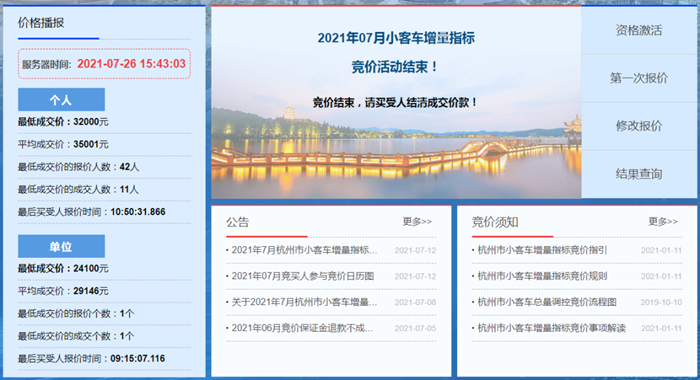
Task: Open announcement 2021年7月杭州市小客车增量指标...
Action: [304, 250]
